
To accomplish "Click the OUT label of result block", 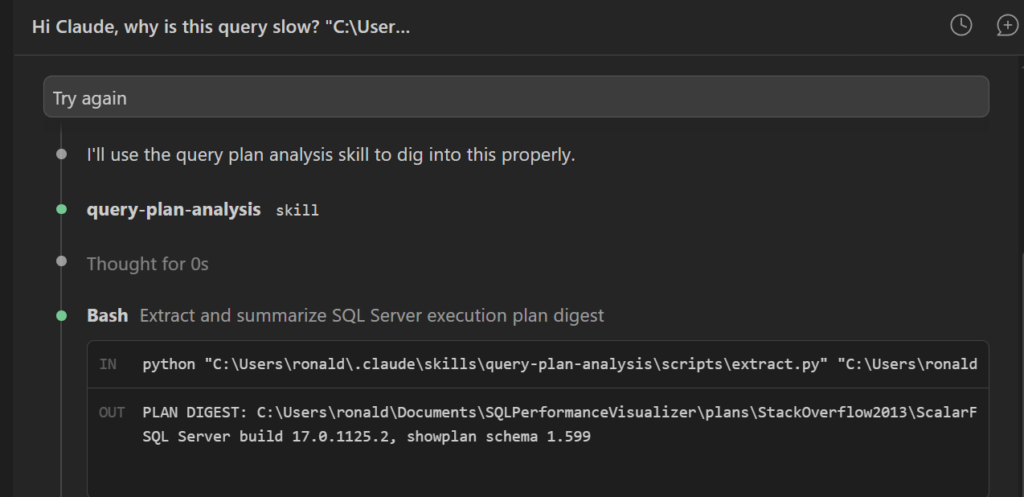I will click(x=112, y=413).
